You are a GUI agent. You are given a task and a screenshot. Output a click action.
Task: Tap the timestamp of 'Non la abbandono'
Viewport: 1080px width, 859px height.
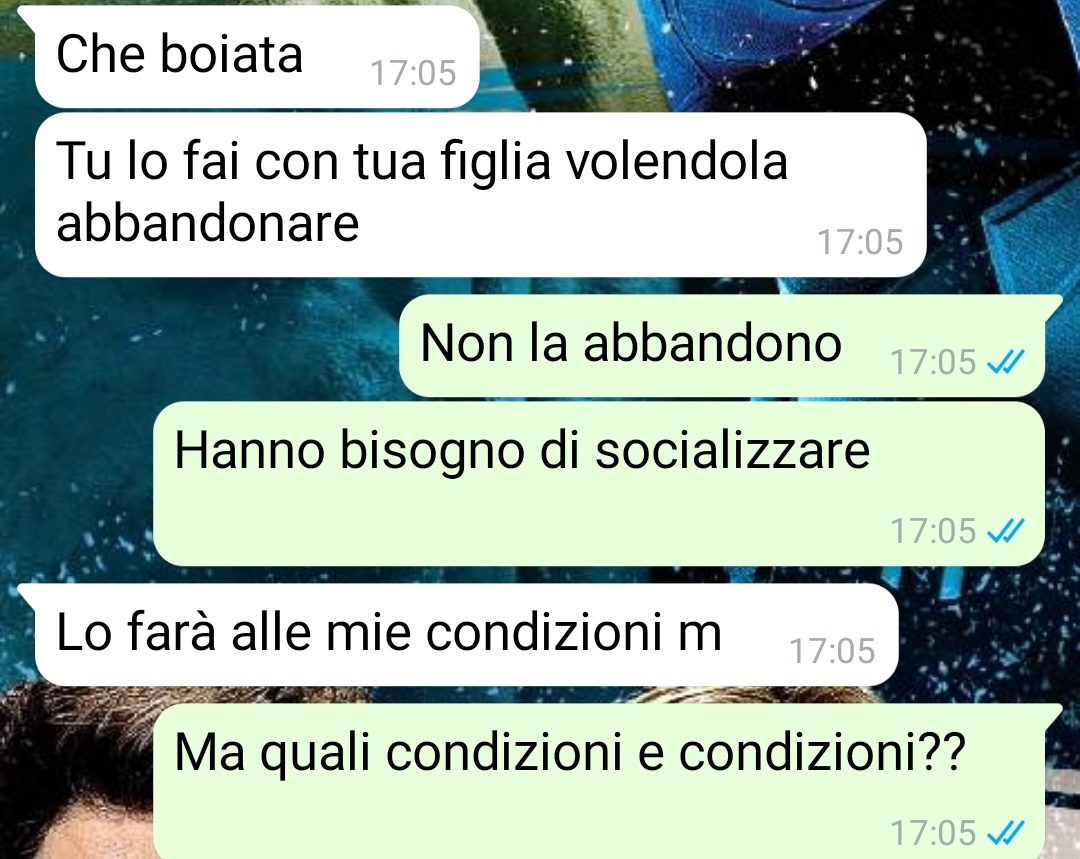[x=933, y=362]
